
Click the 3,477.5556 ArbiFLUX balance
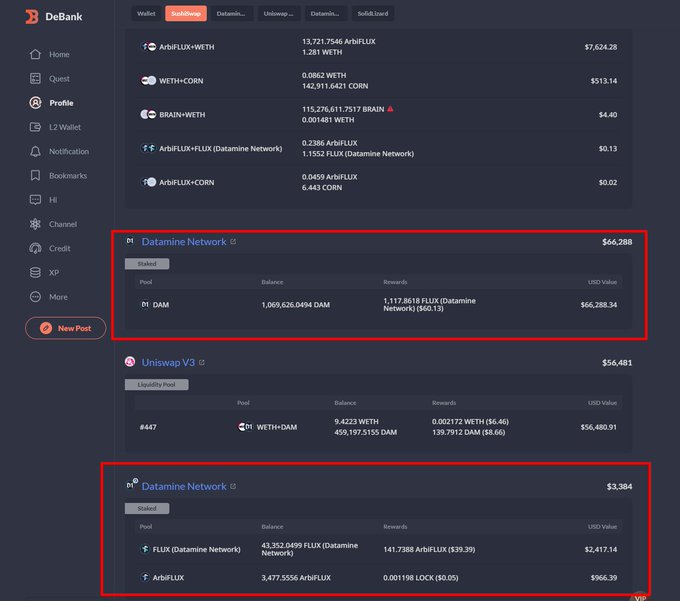(296, 578)
